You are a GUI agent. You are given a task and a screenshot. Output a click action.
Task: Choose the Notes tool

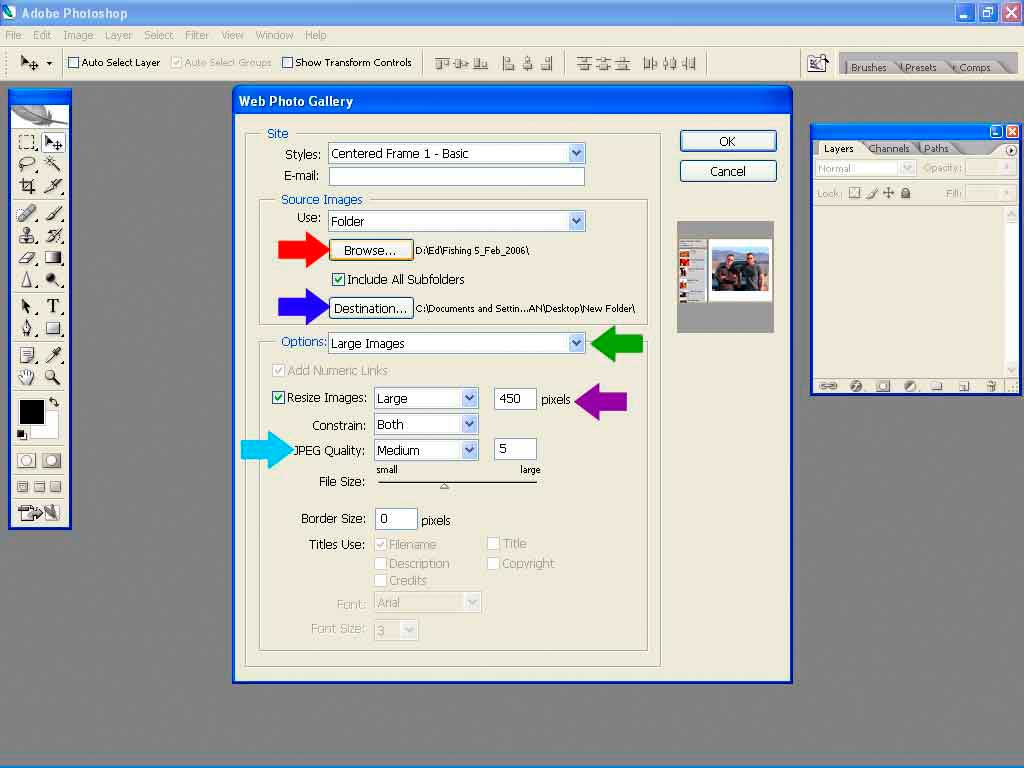tap(27, 355)
